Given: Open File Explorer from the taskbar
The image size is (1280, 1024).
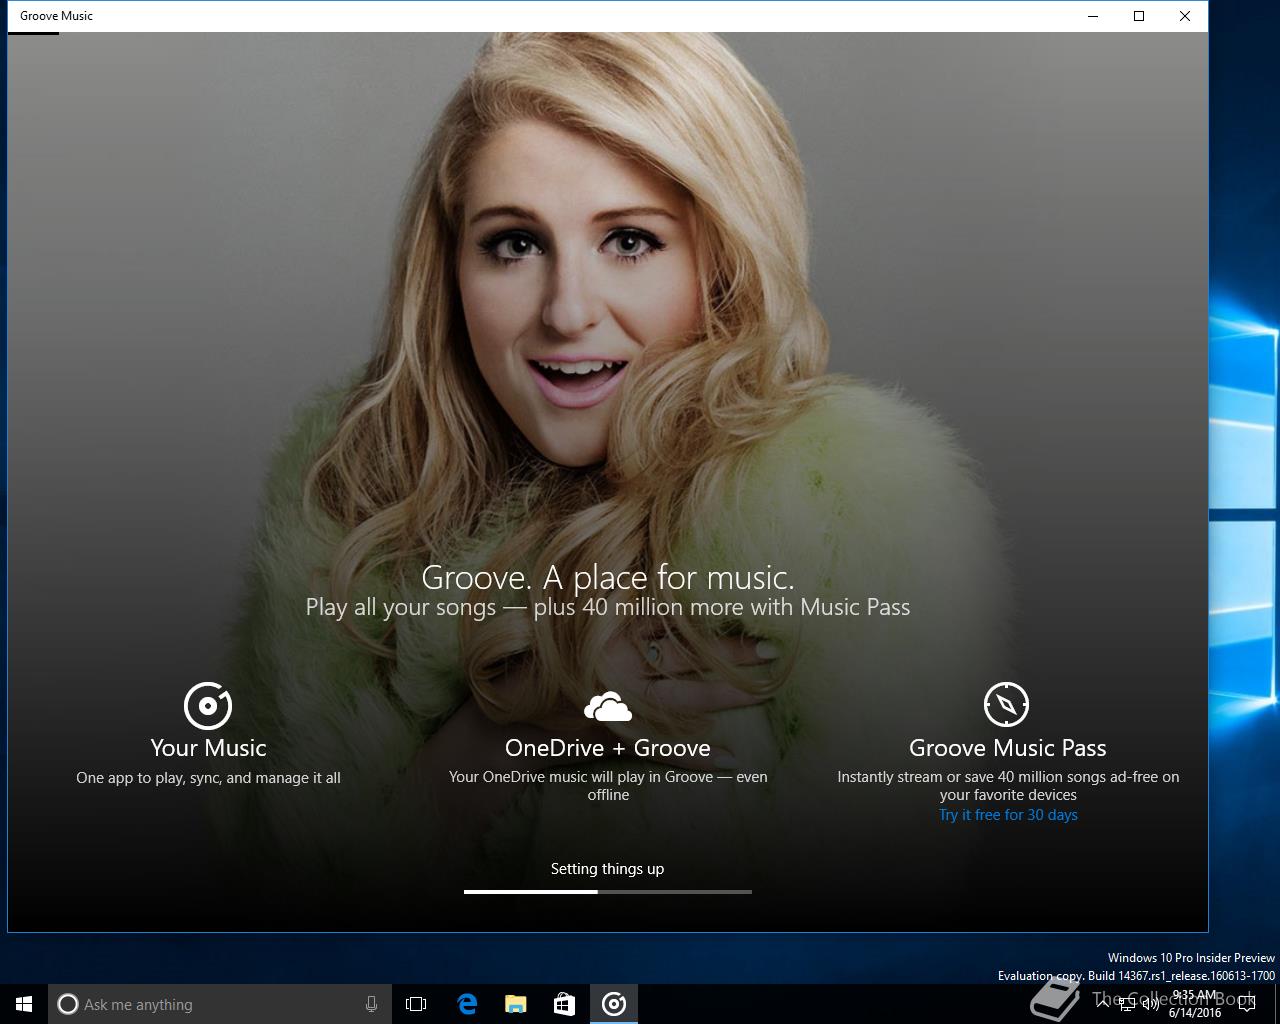Looking at the screenshot, I should click(516, 1004).
